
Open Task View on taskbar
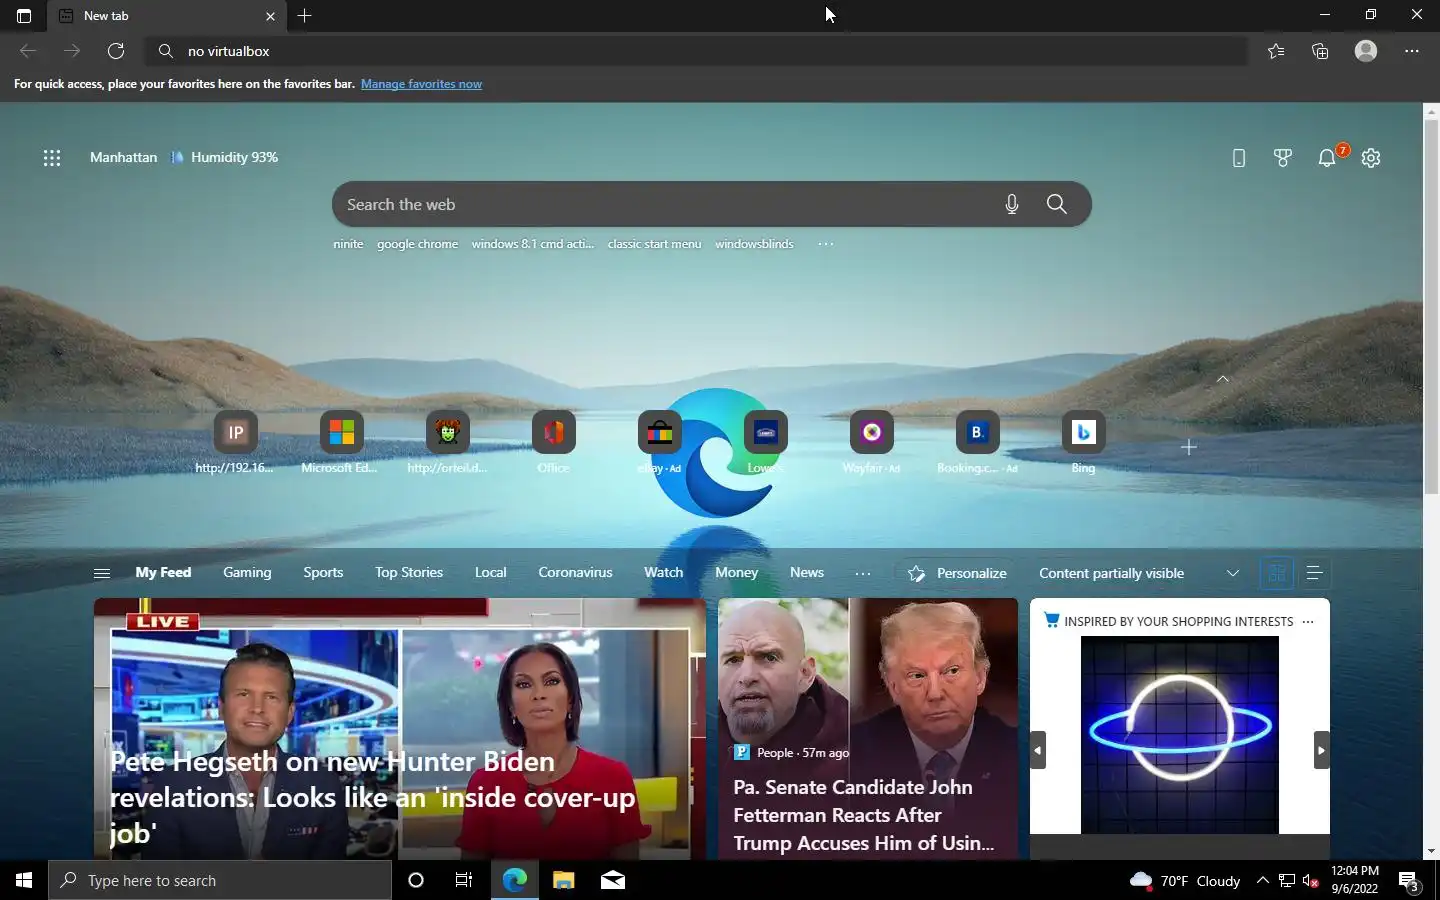464,880
